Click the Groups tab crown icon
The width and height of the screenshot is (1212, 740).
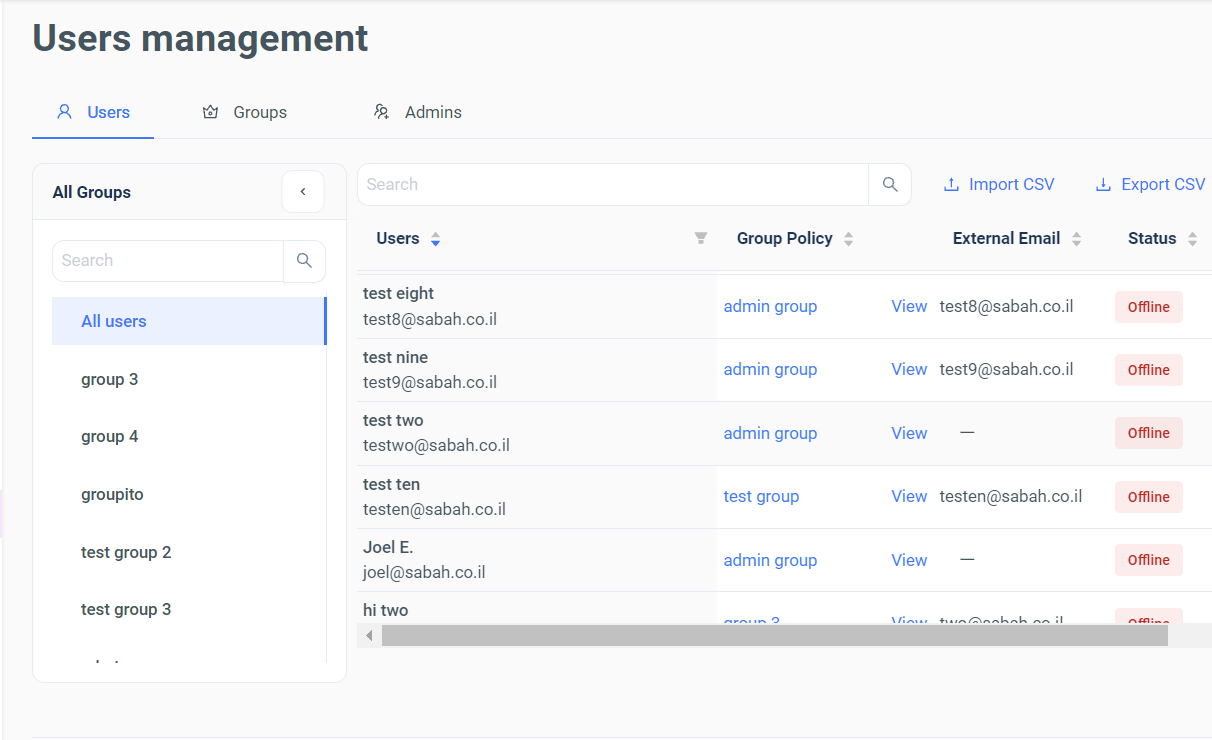210,112
